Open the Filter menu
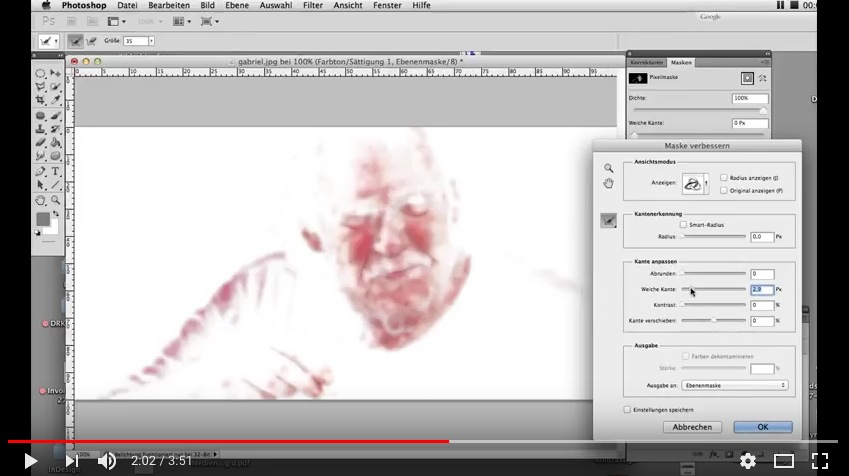849x476 pixels. (x=313, y=5)
